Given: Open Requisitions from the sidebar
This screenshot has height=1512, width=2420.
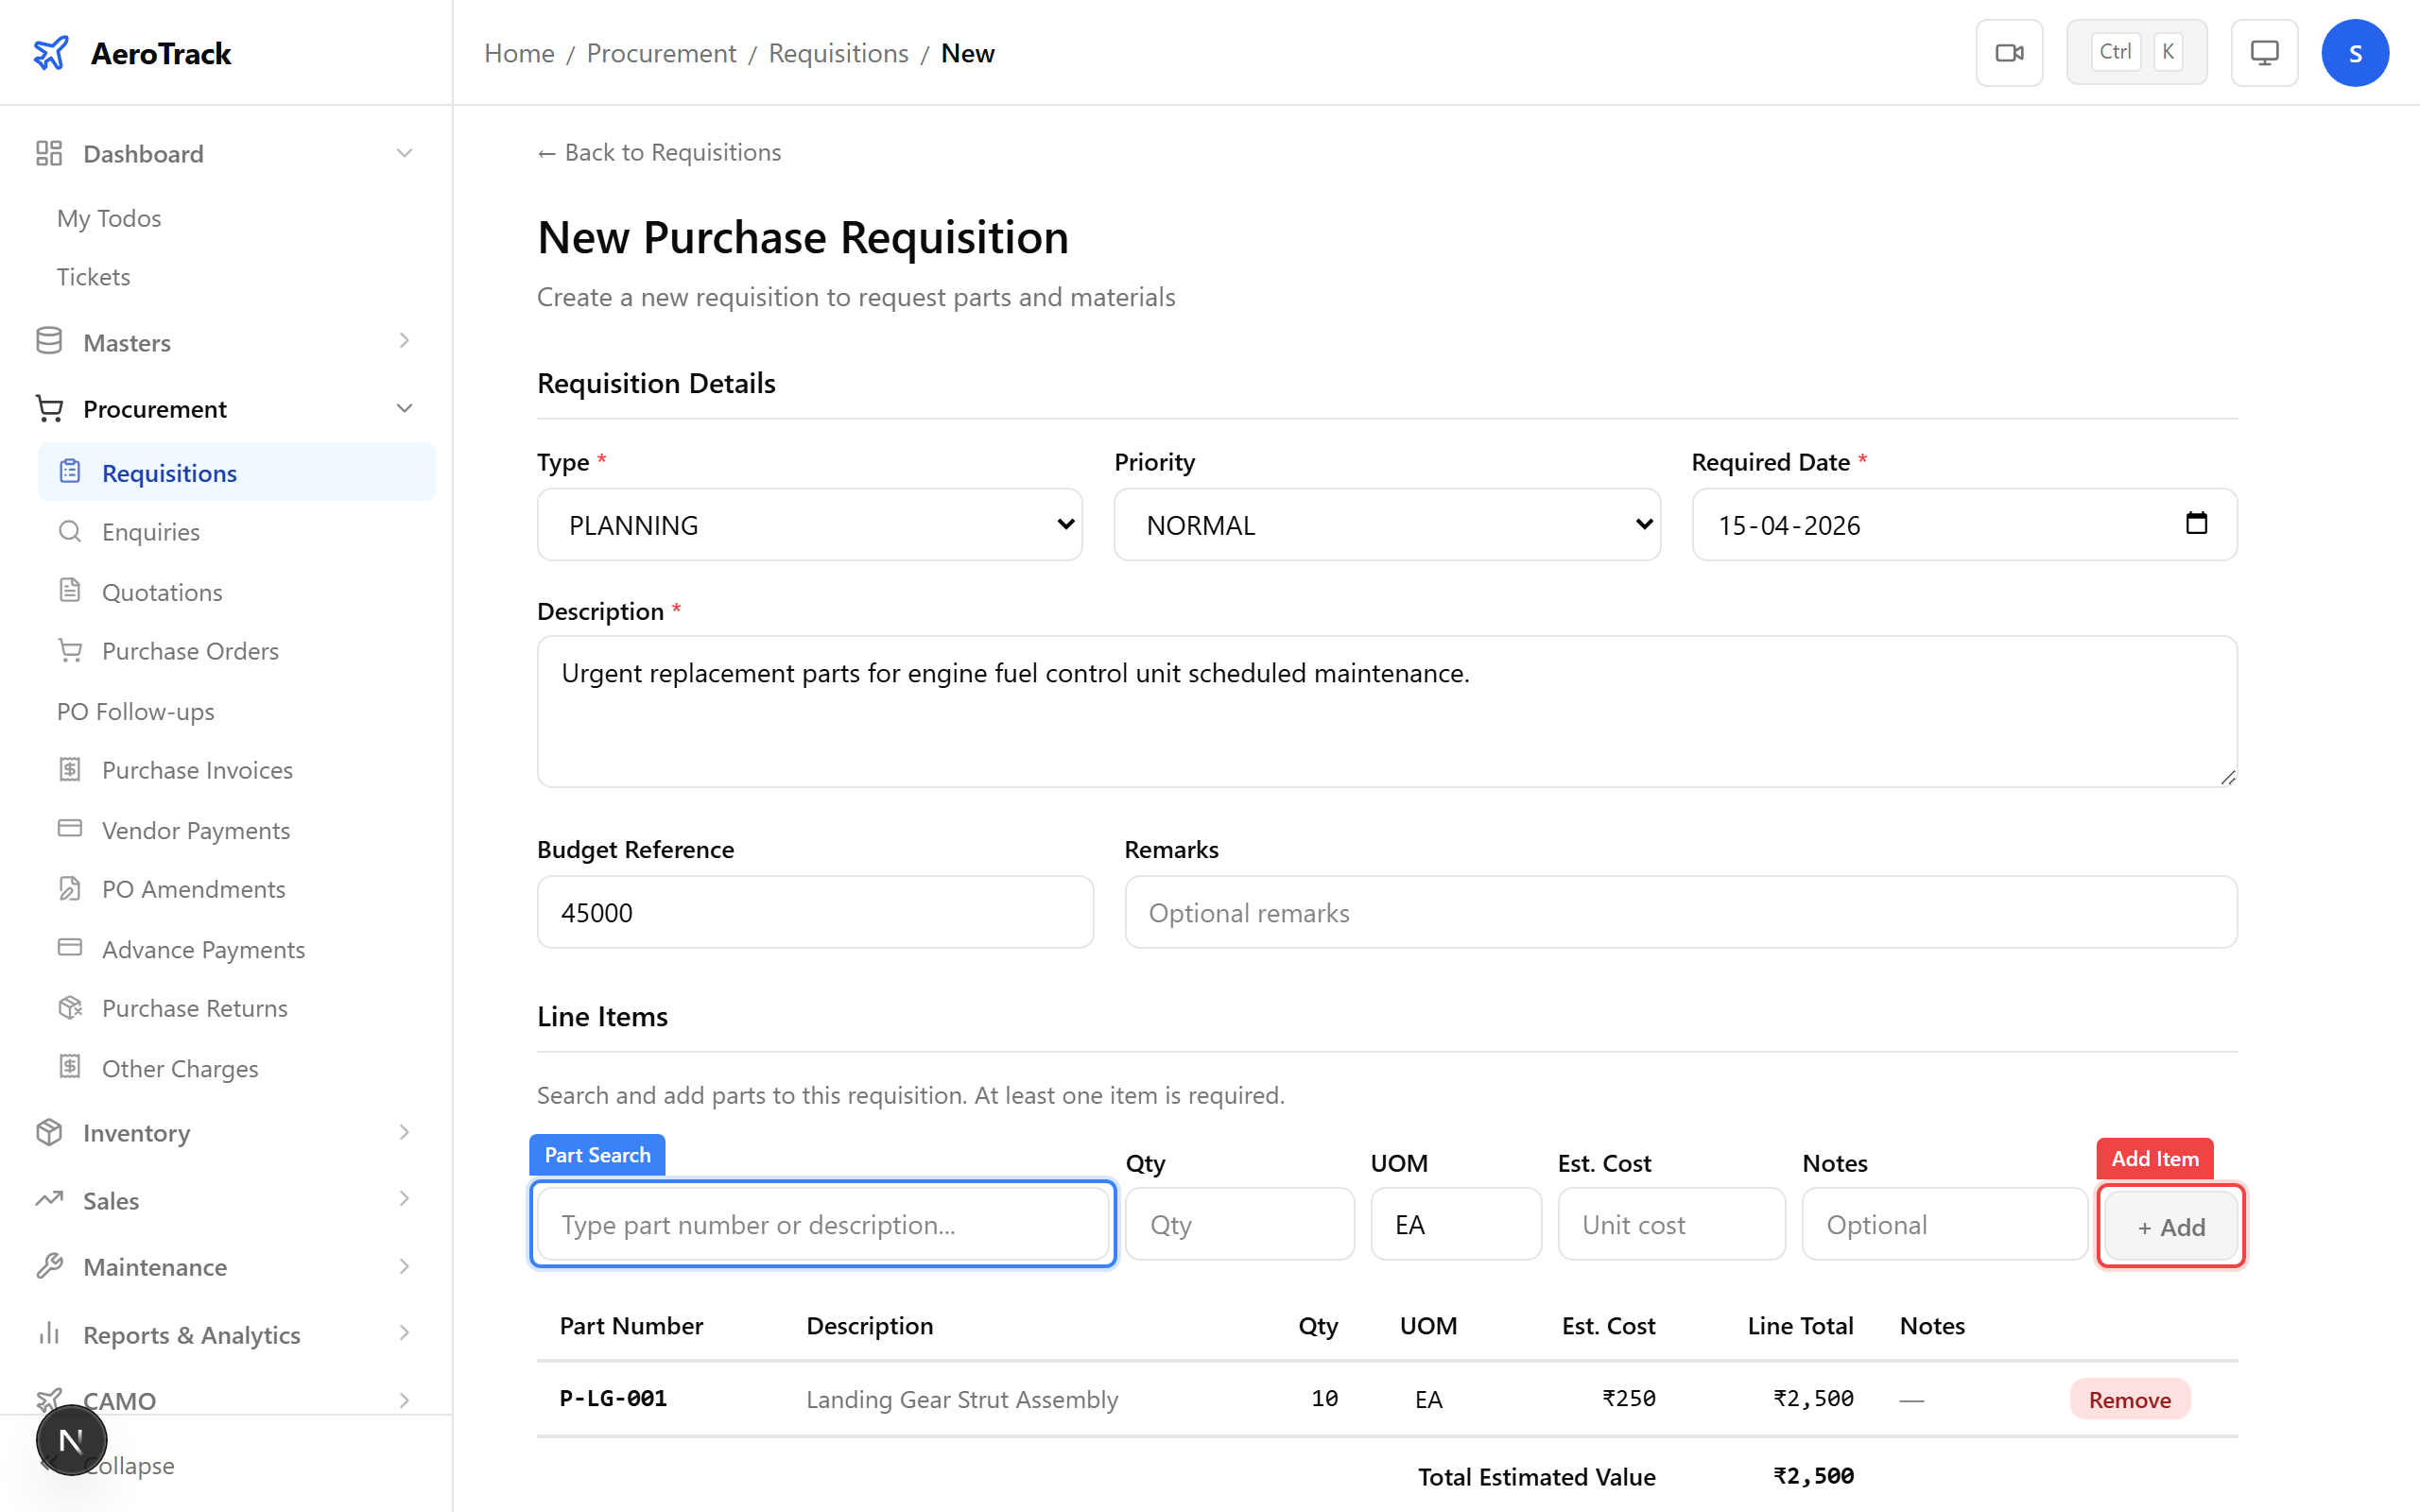Looking at the screenshot, I should point(169,472).
